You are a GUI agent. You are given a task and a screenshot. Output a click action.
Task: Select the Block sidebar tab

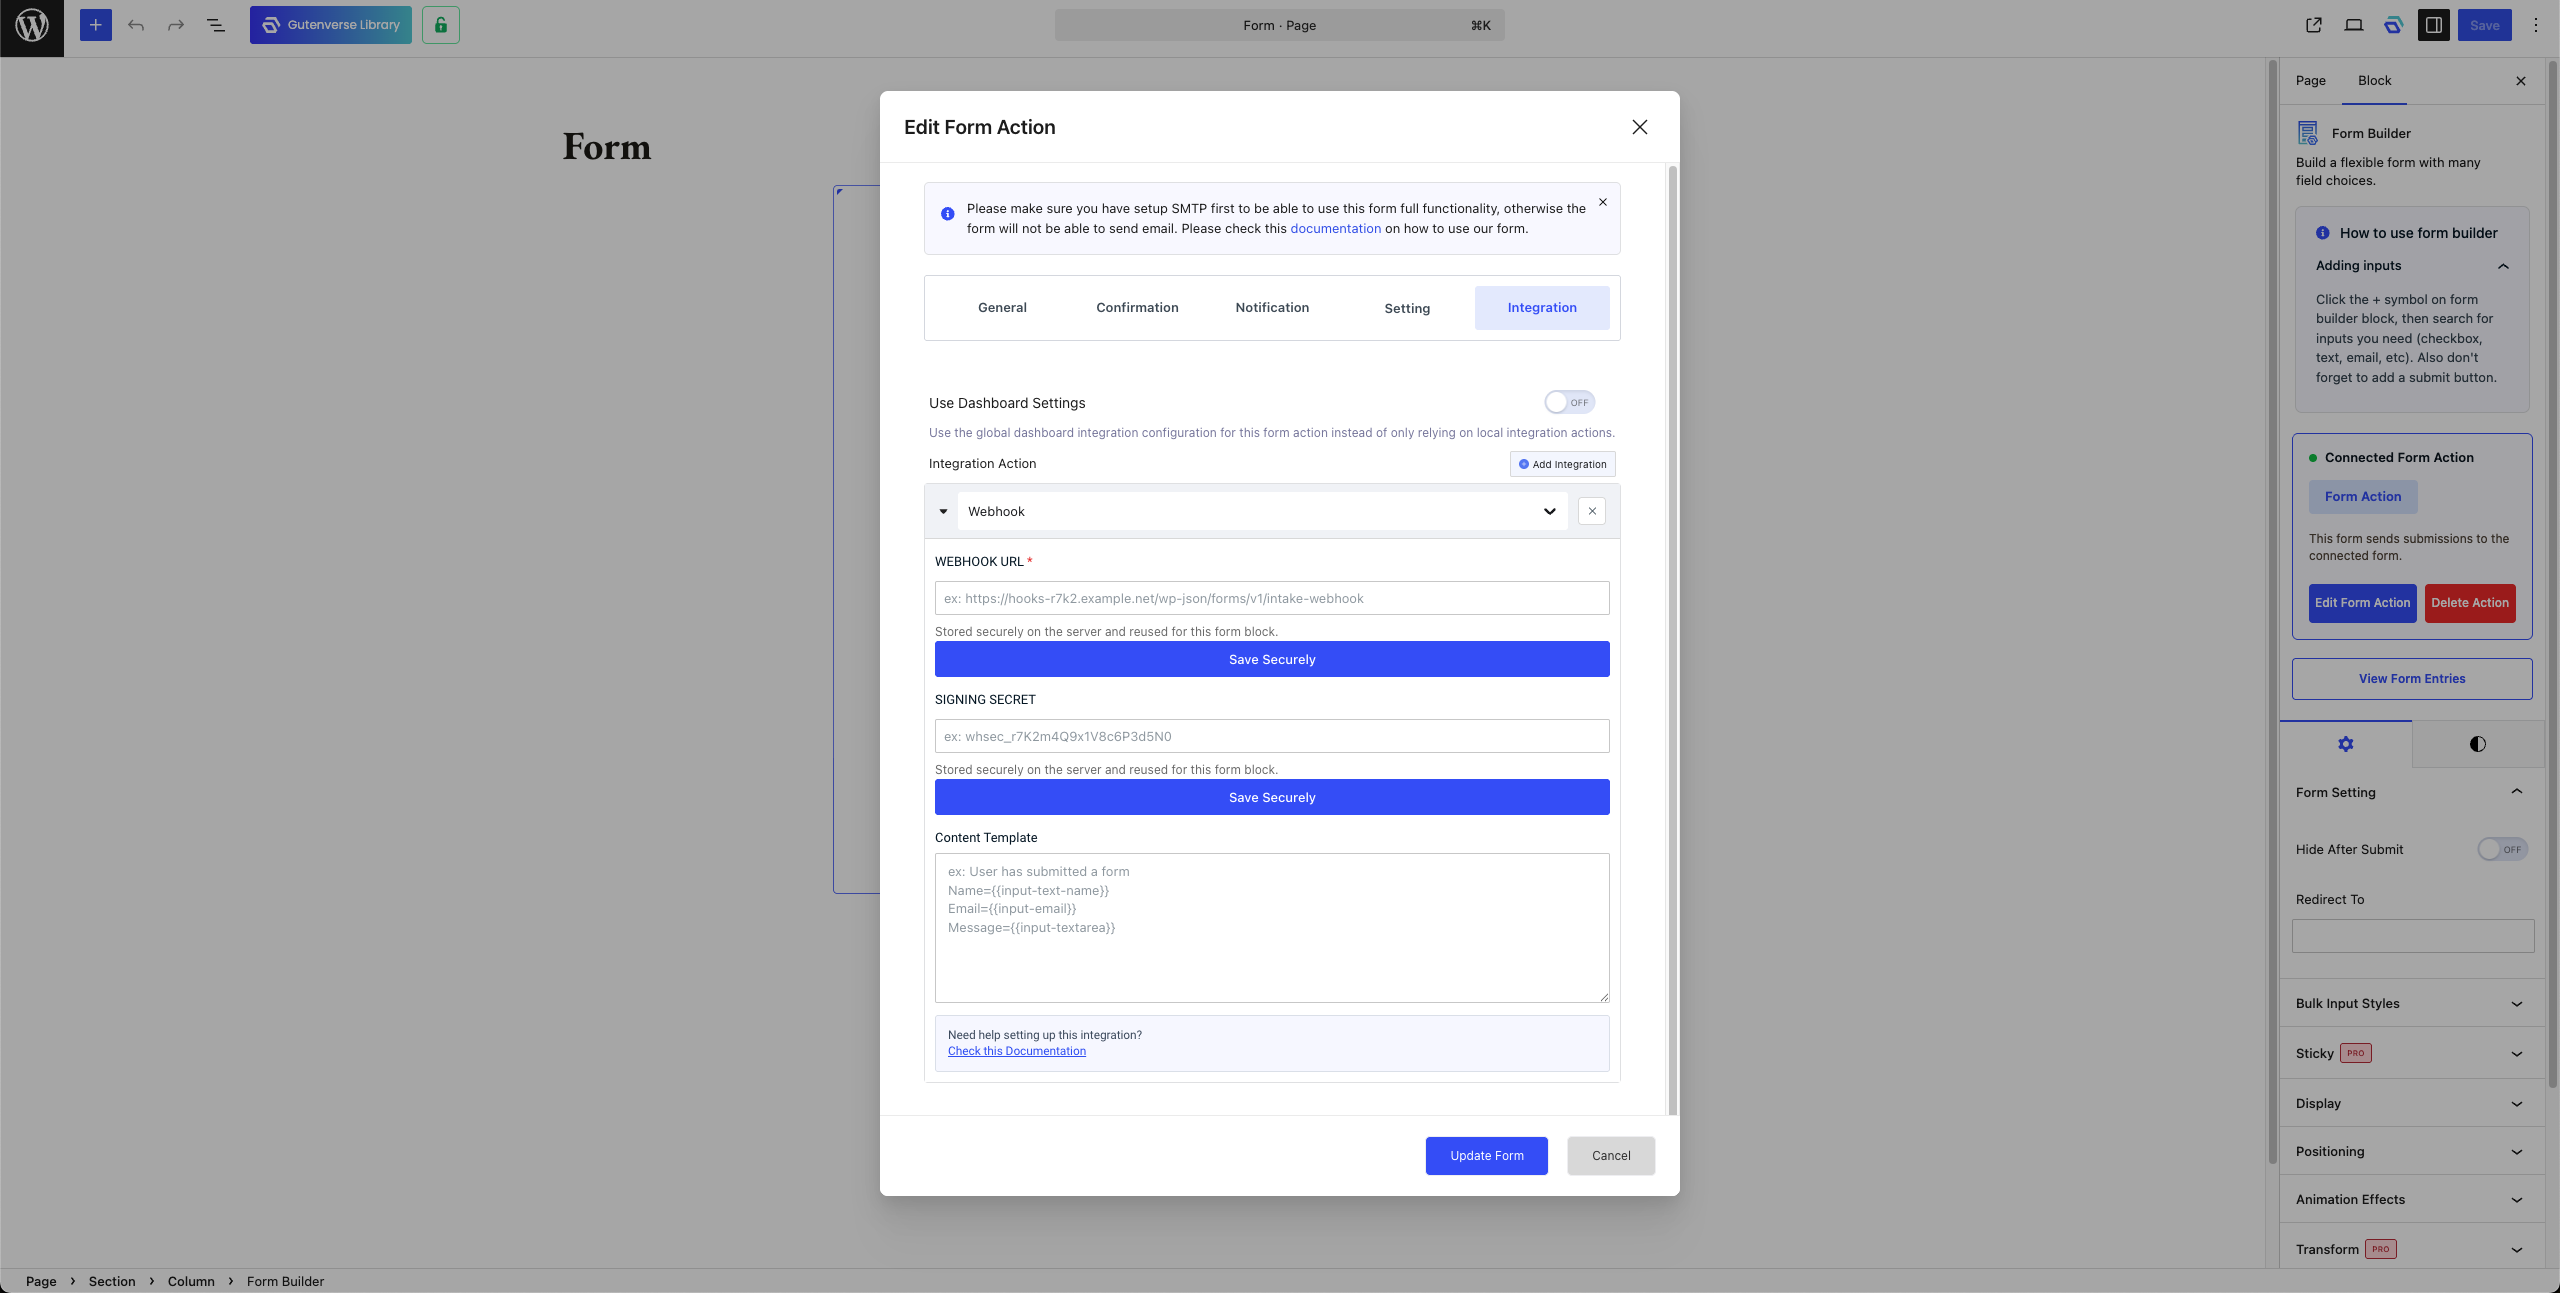(x=2375, y=81)
